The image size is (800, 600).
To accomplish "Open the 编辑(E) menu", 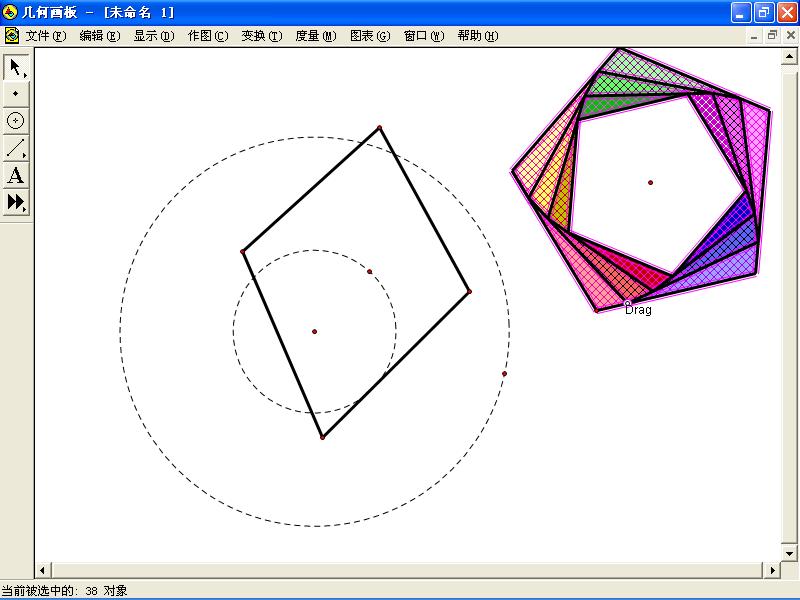I will [x=100, y=36].
